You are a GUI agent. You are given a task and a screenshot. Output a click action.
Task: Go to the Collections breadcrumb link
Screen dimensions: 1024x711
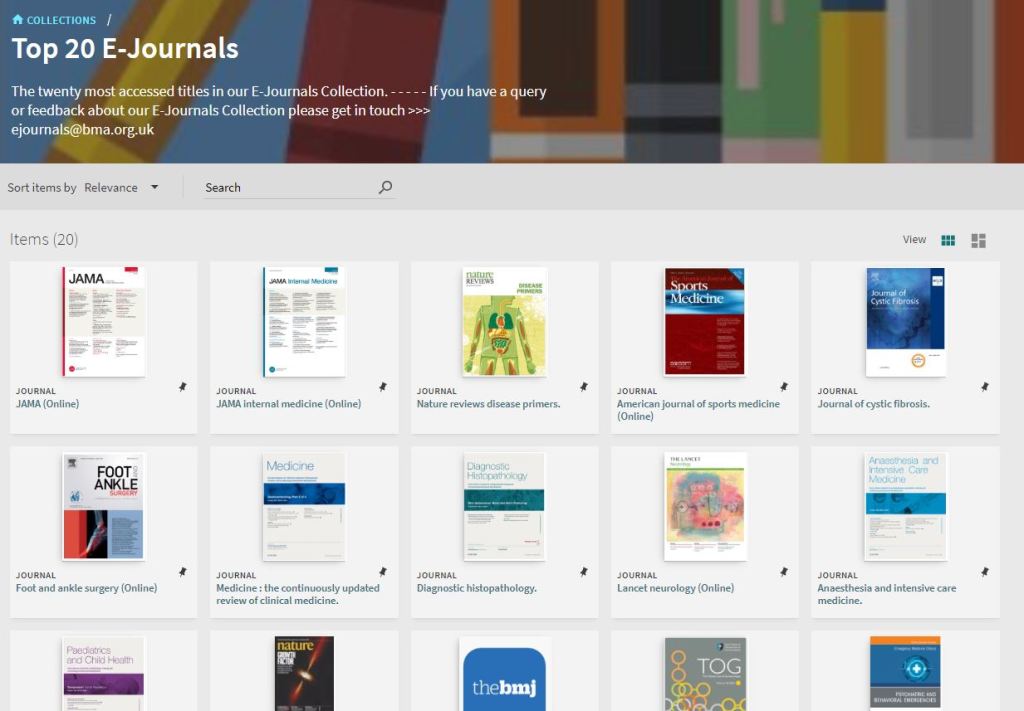(x=61, y=20)
